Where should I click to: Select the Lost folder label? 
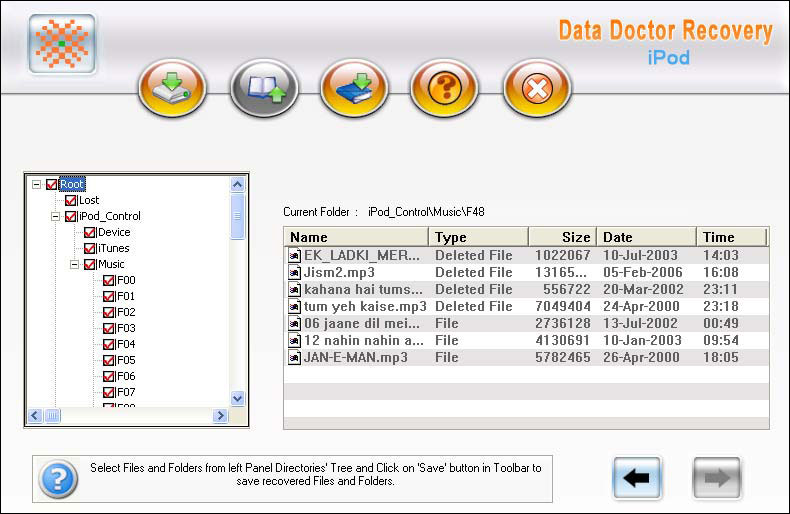[x=89, y=201]
